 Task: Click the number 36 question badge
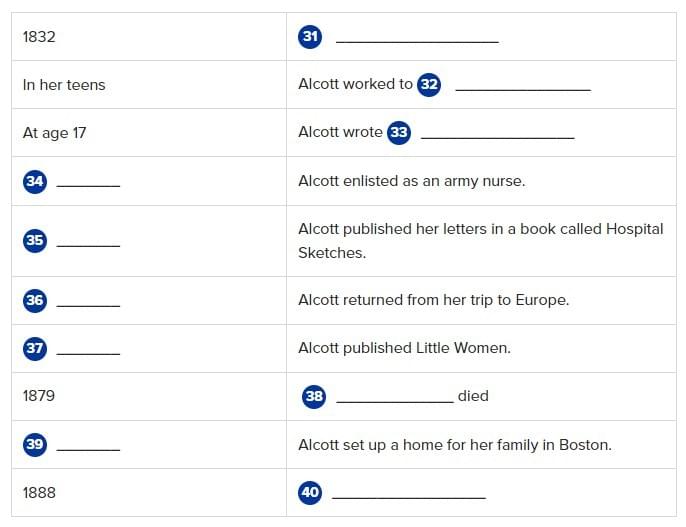35,300
